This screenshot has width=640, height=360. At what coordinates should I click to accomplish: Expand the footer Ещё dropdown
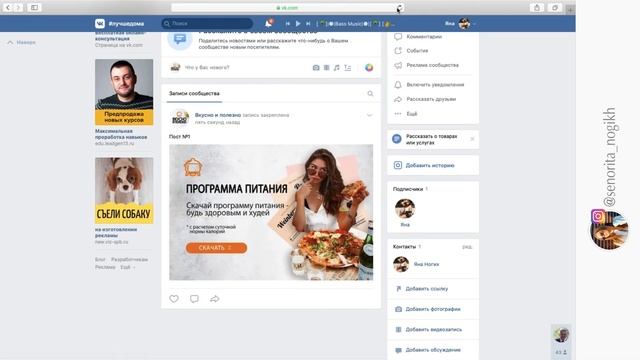click(127, 267)
